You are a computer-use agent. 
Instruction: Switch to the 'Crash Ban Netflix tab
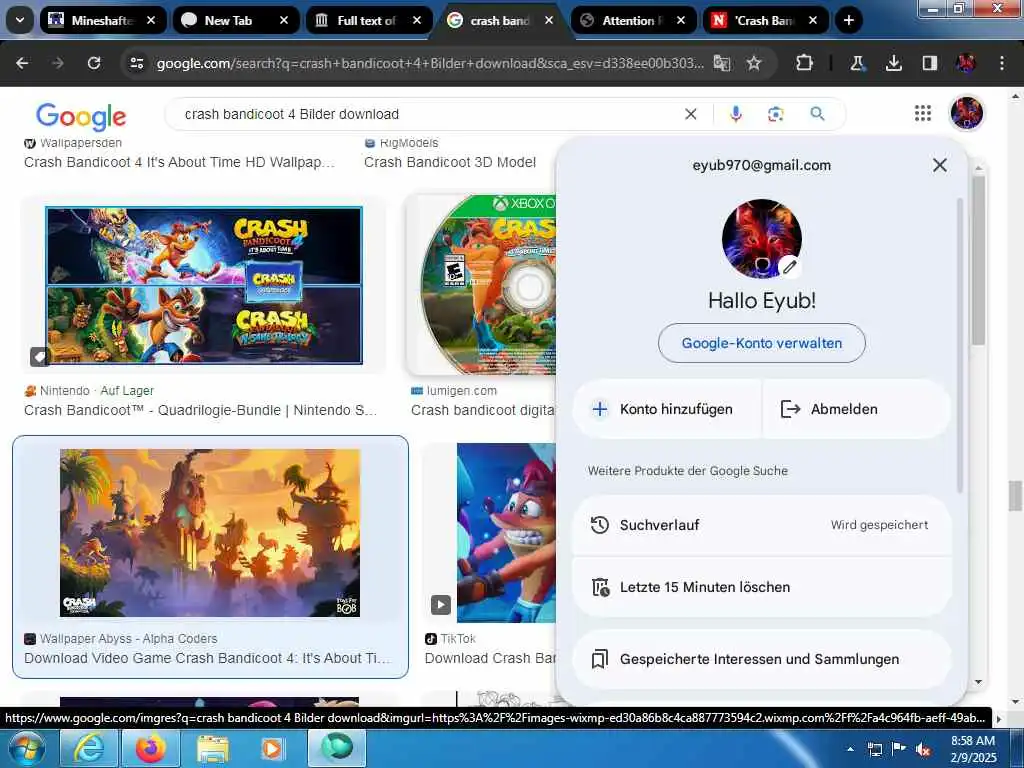tap(765, 20)
